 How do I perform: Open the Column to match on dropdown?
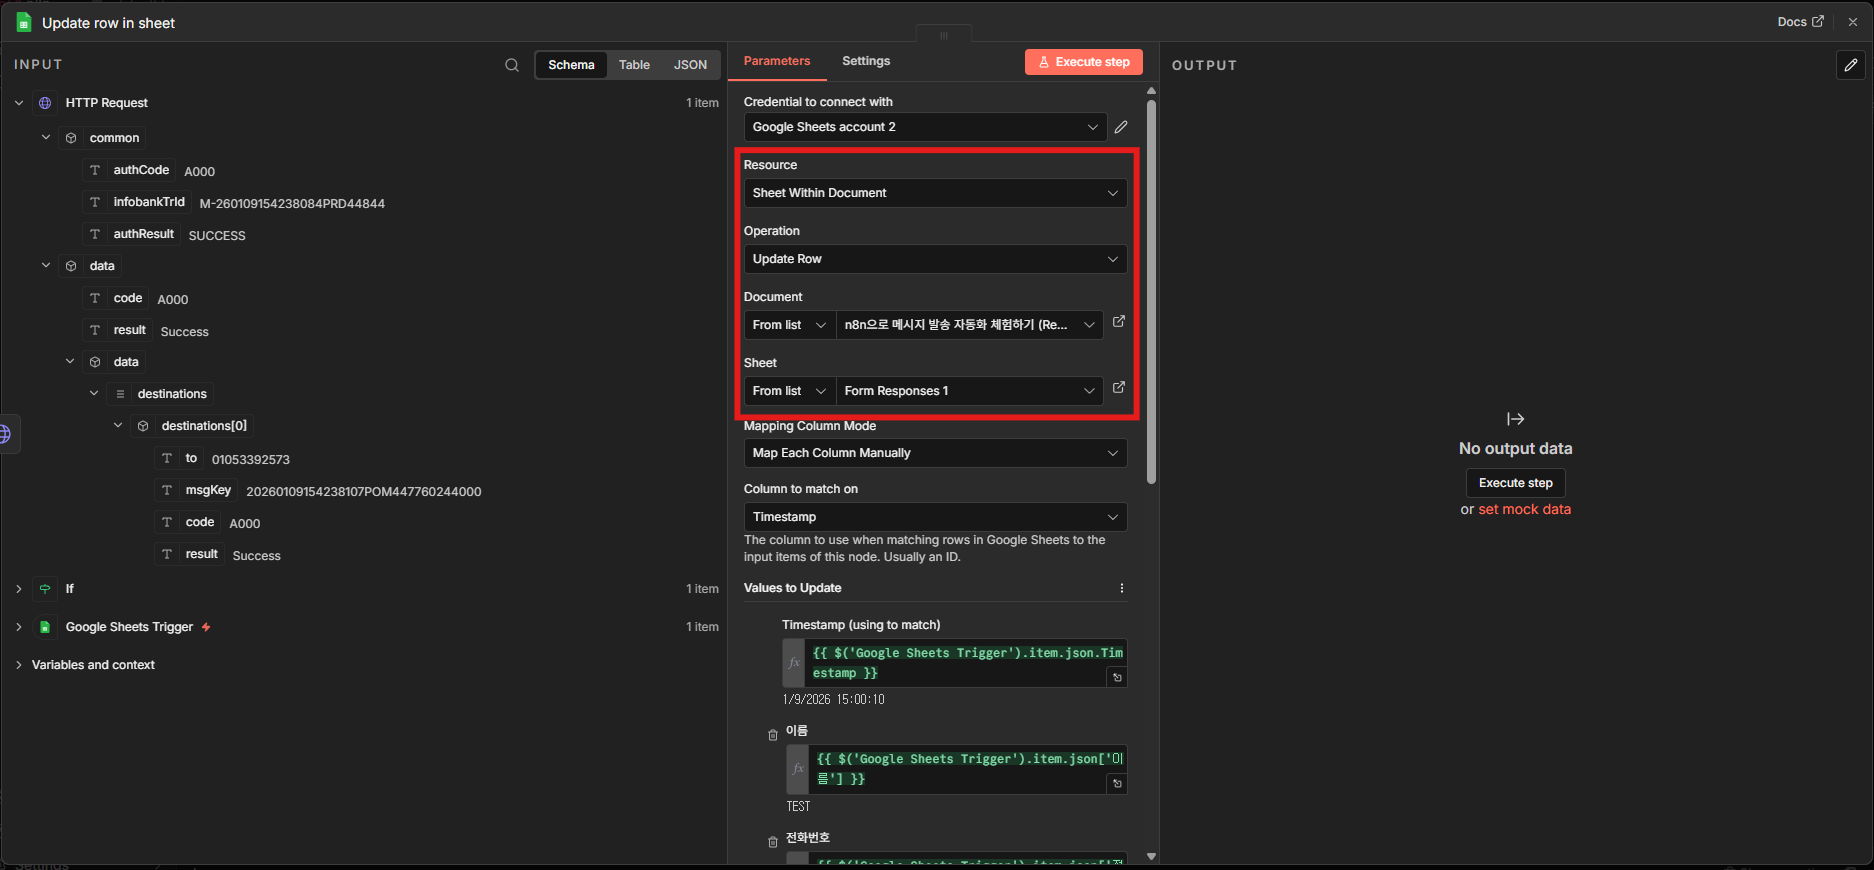point(935,517)
